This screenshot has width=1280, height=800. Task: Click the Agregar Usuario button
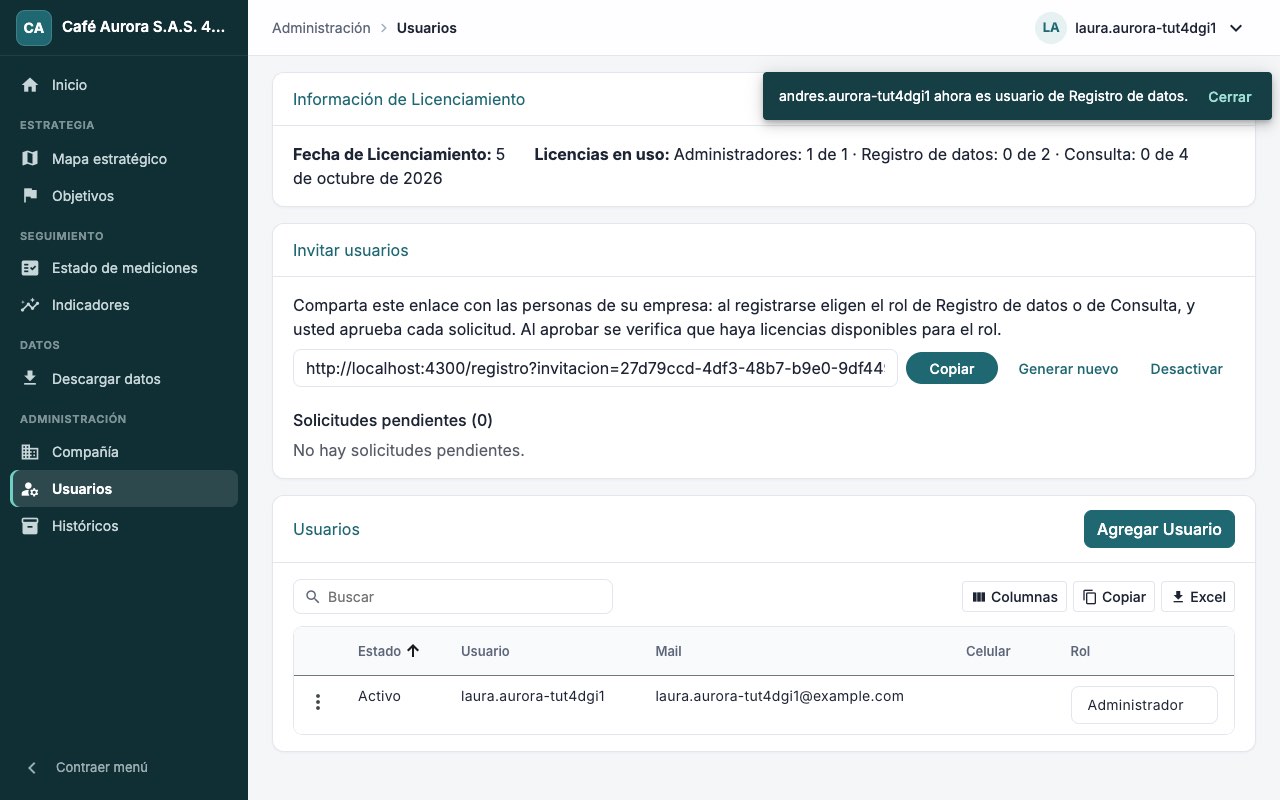coord(1159,530)
